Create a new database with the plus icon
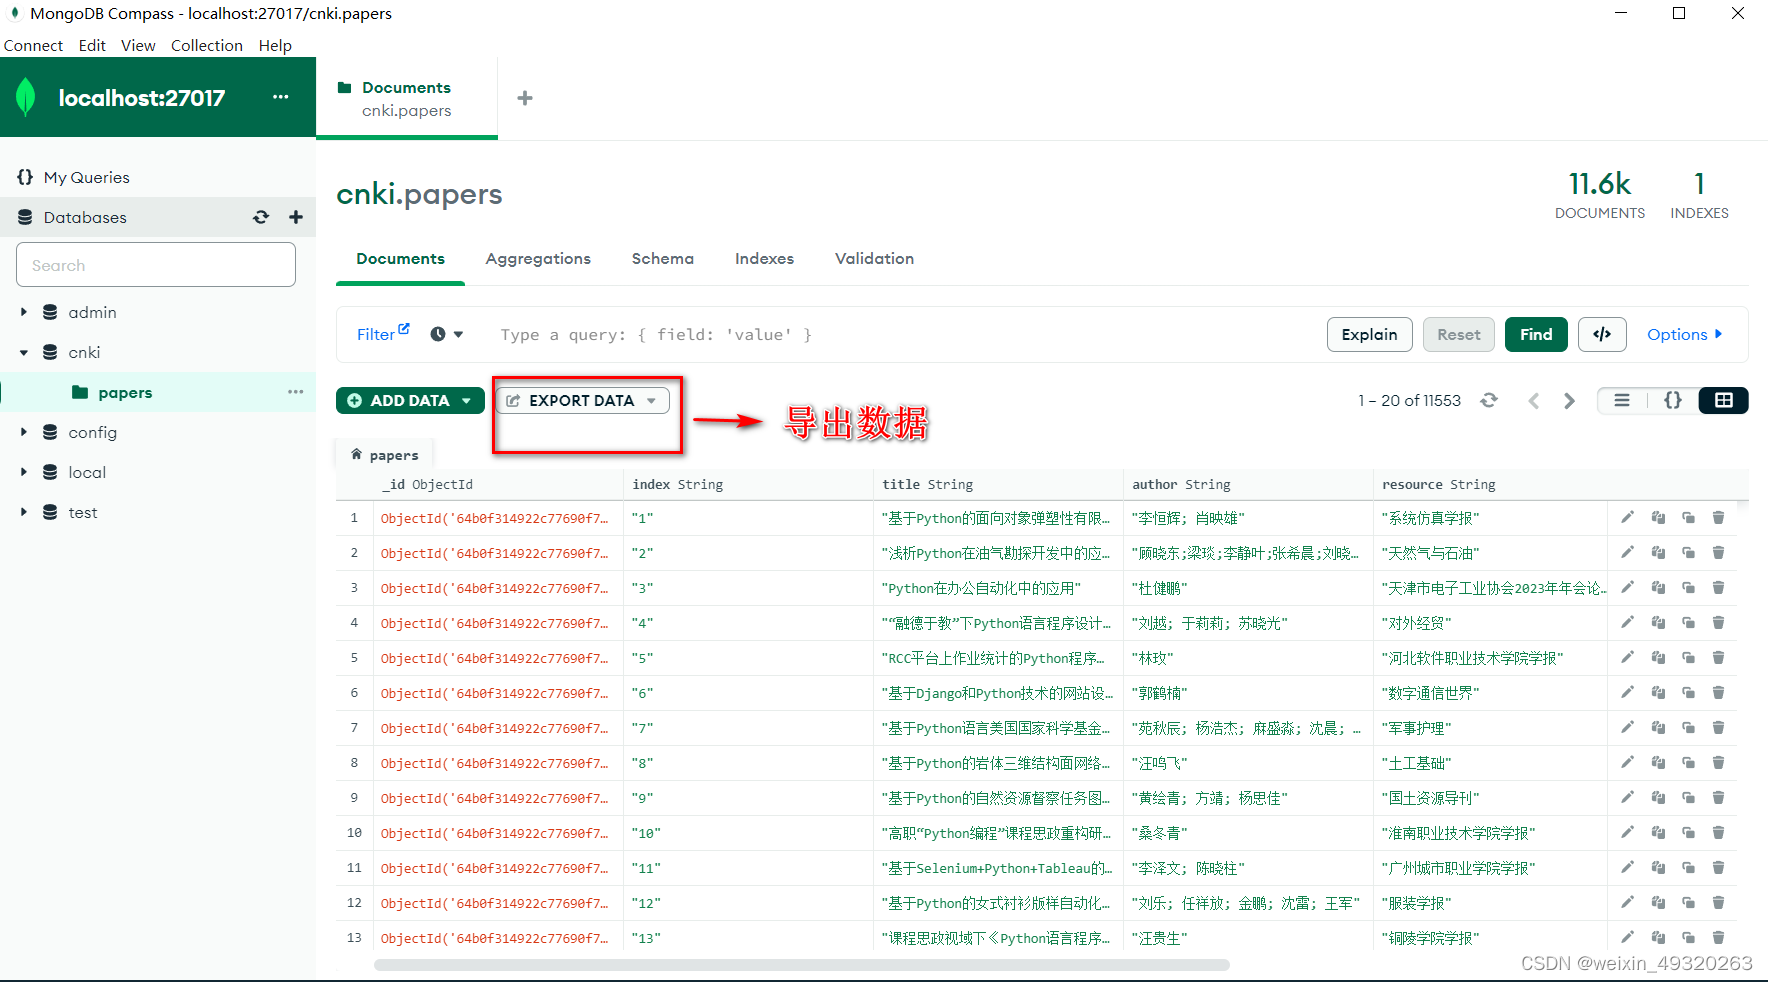The height and width of the screenshot is (982, 1768). click(296, 217)
